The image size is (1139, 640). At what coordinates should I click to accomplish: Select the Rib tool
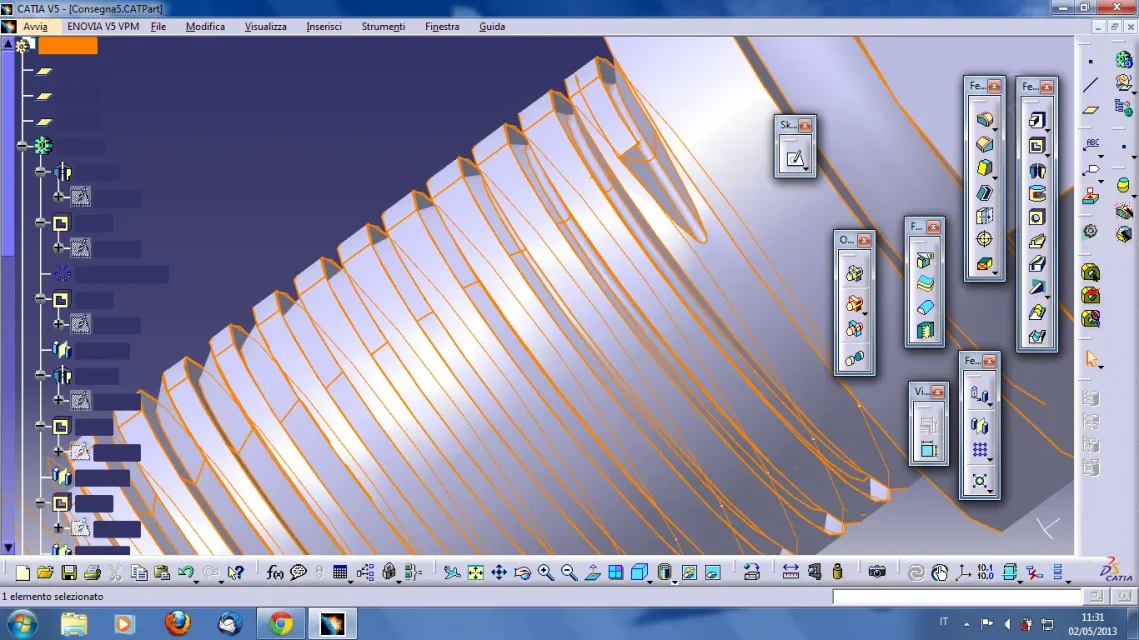[x=1037, y=241]
